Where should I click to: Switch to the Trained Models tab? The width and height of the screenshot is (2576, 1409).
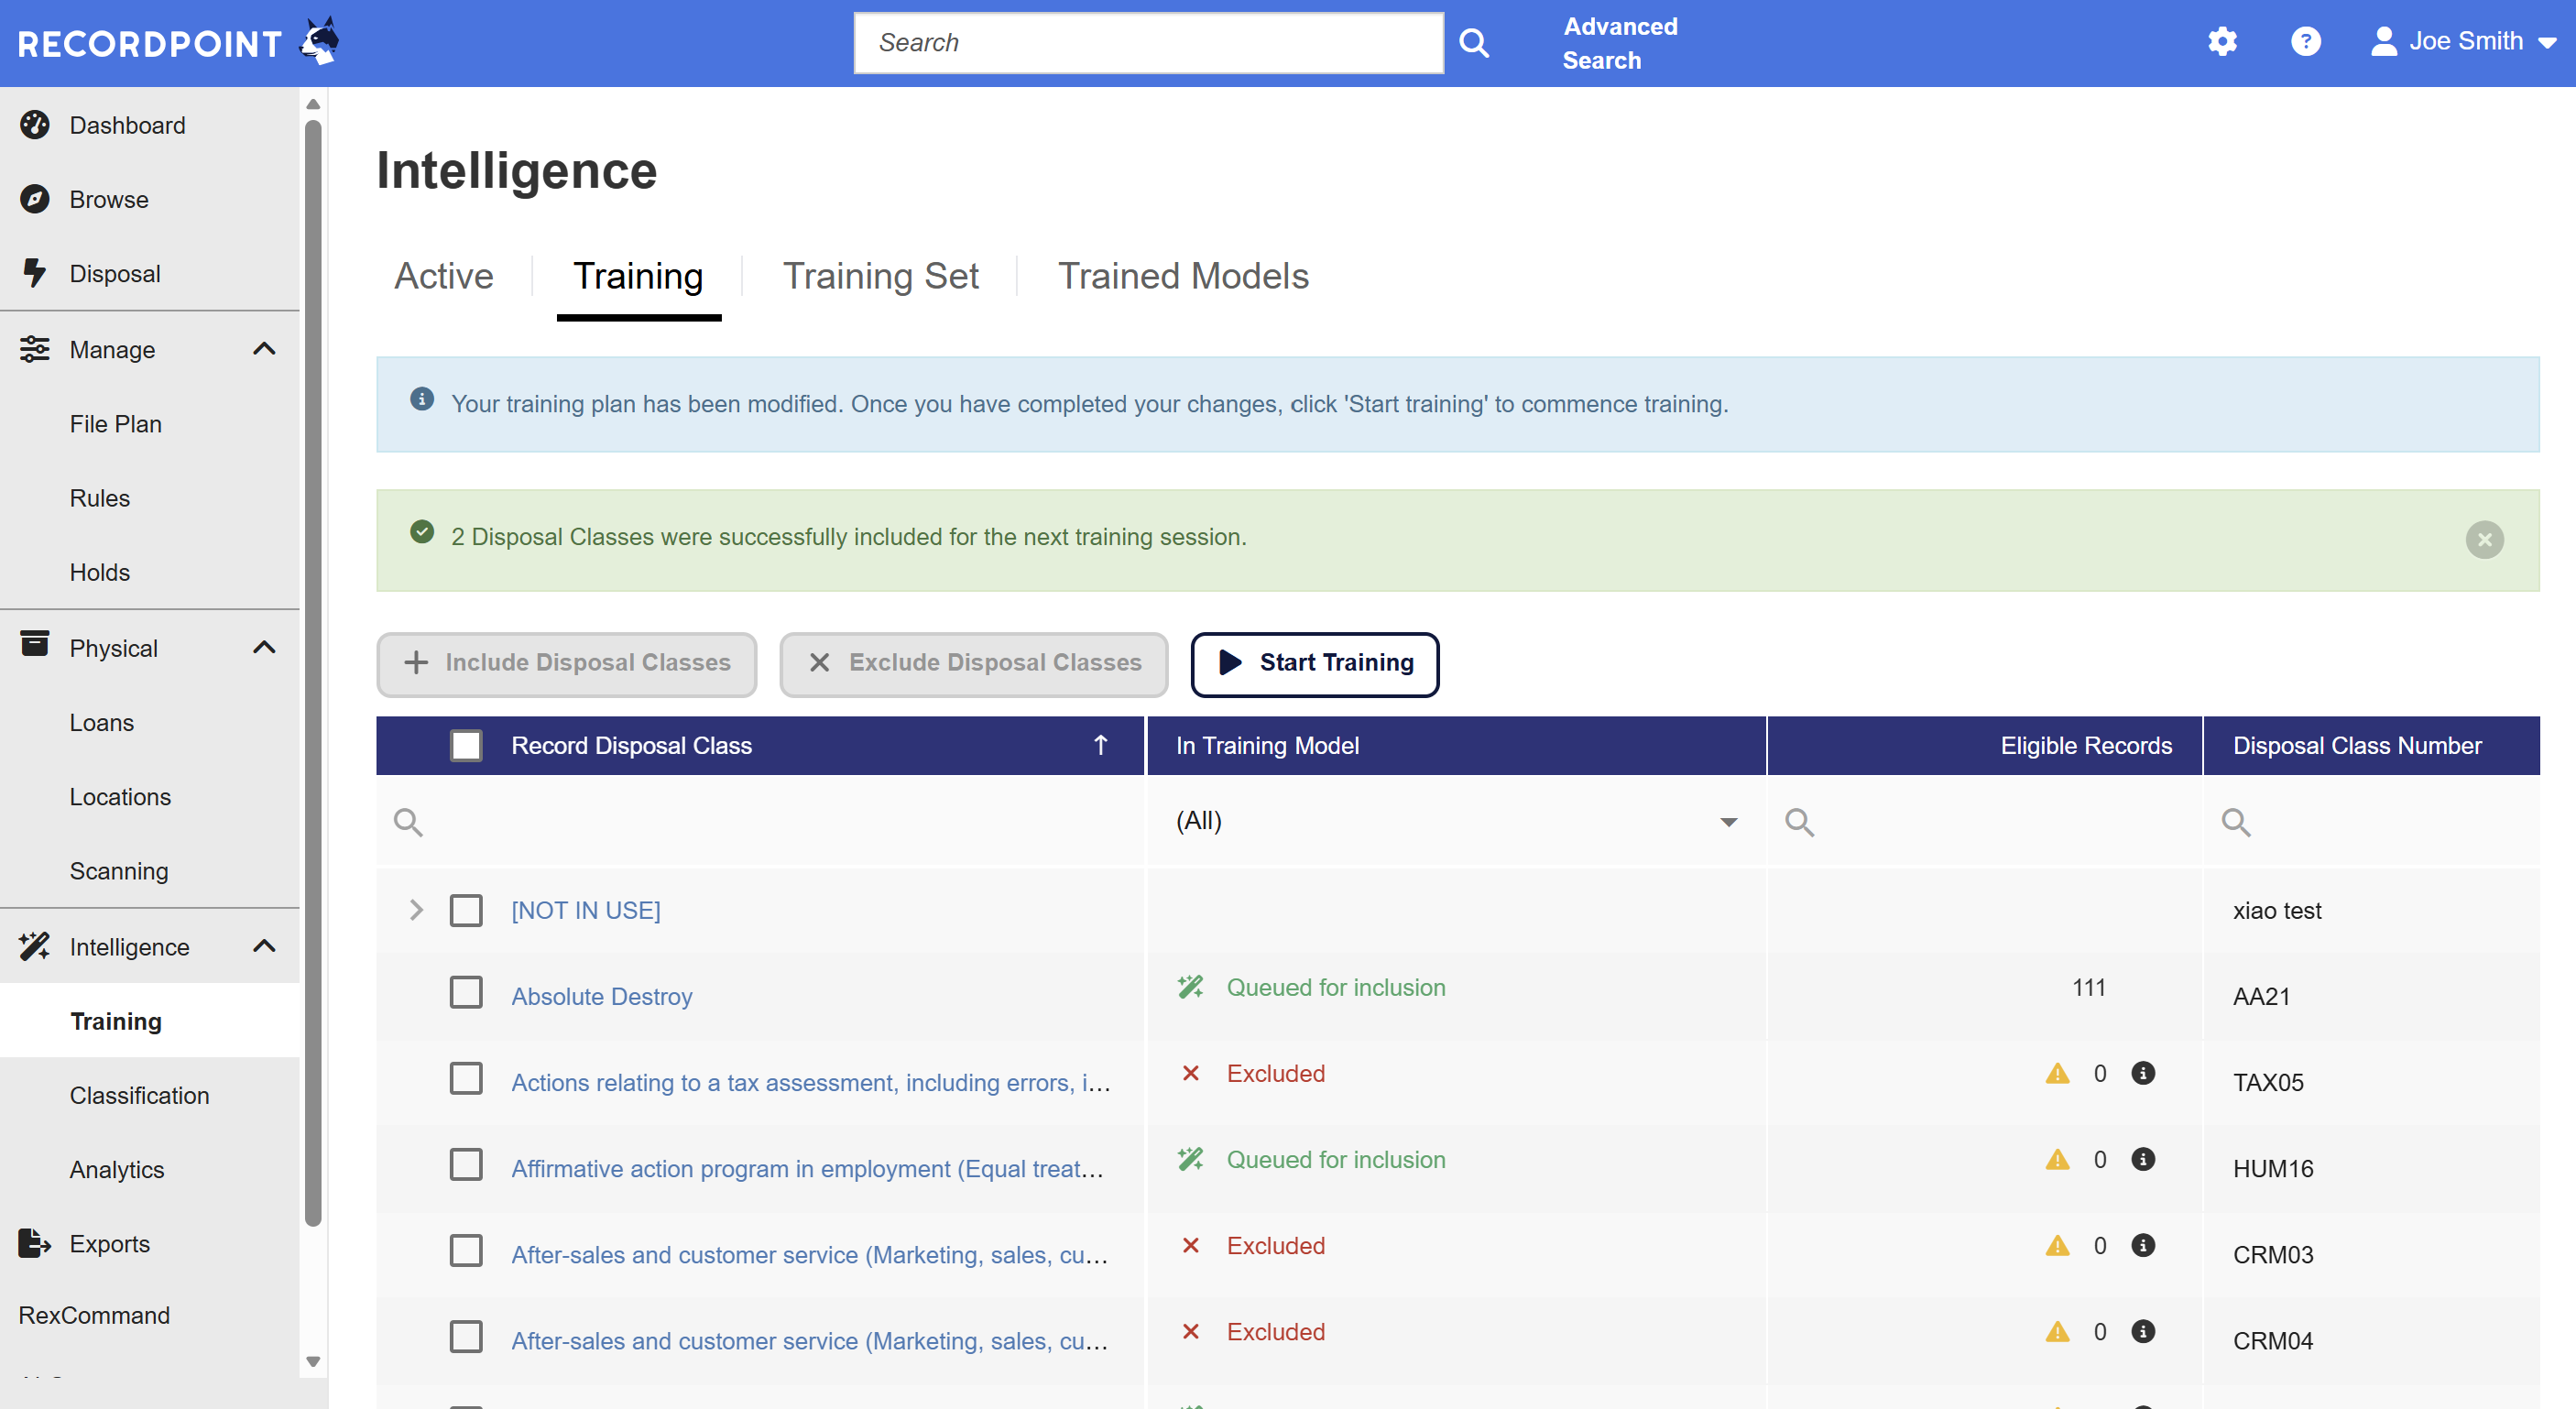click(1182, 276)
